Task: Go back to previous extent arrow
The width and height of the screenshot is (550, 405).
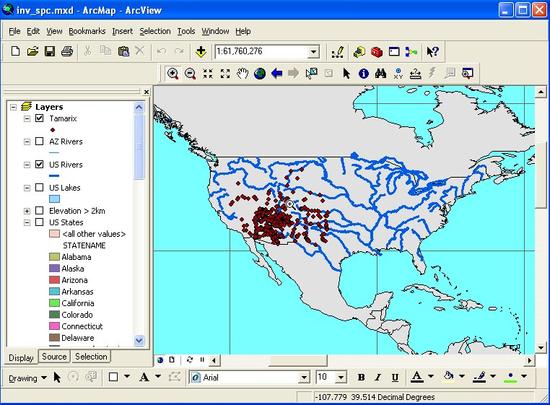Action: pos(277,73)
